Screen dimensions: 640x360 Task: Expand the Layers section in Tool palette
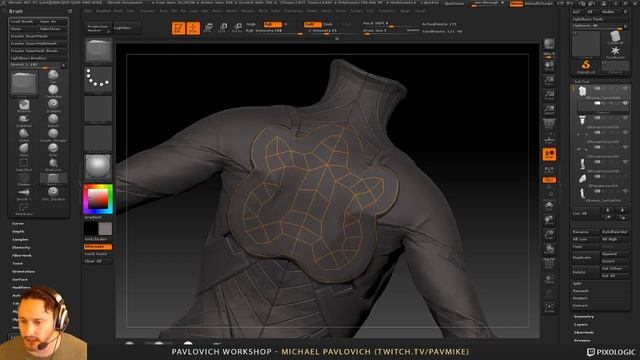581,324
